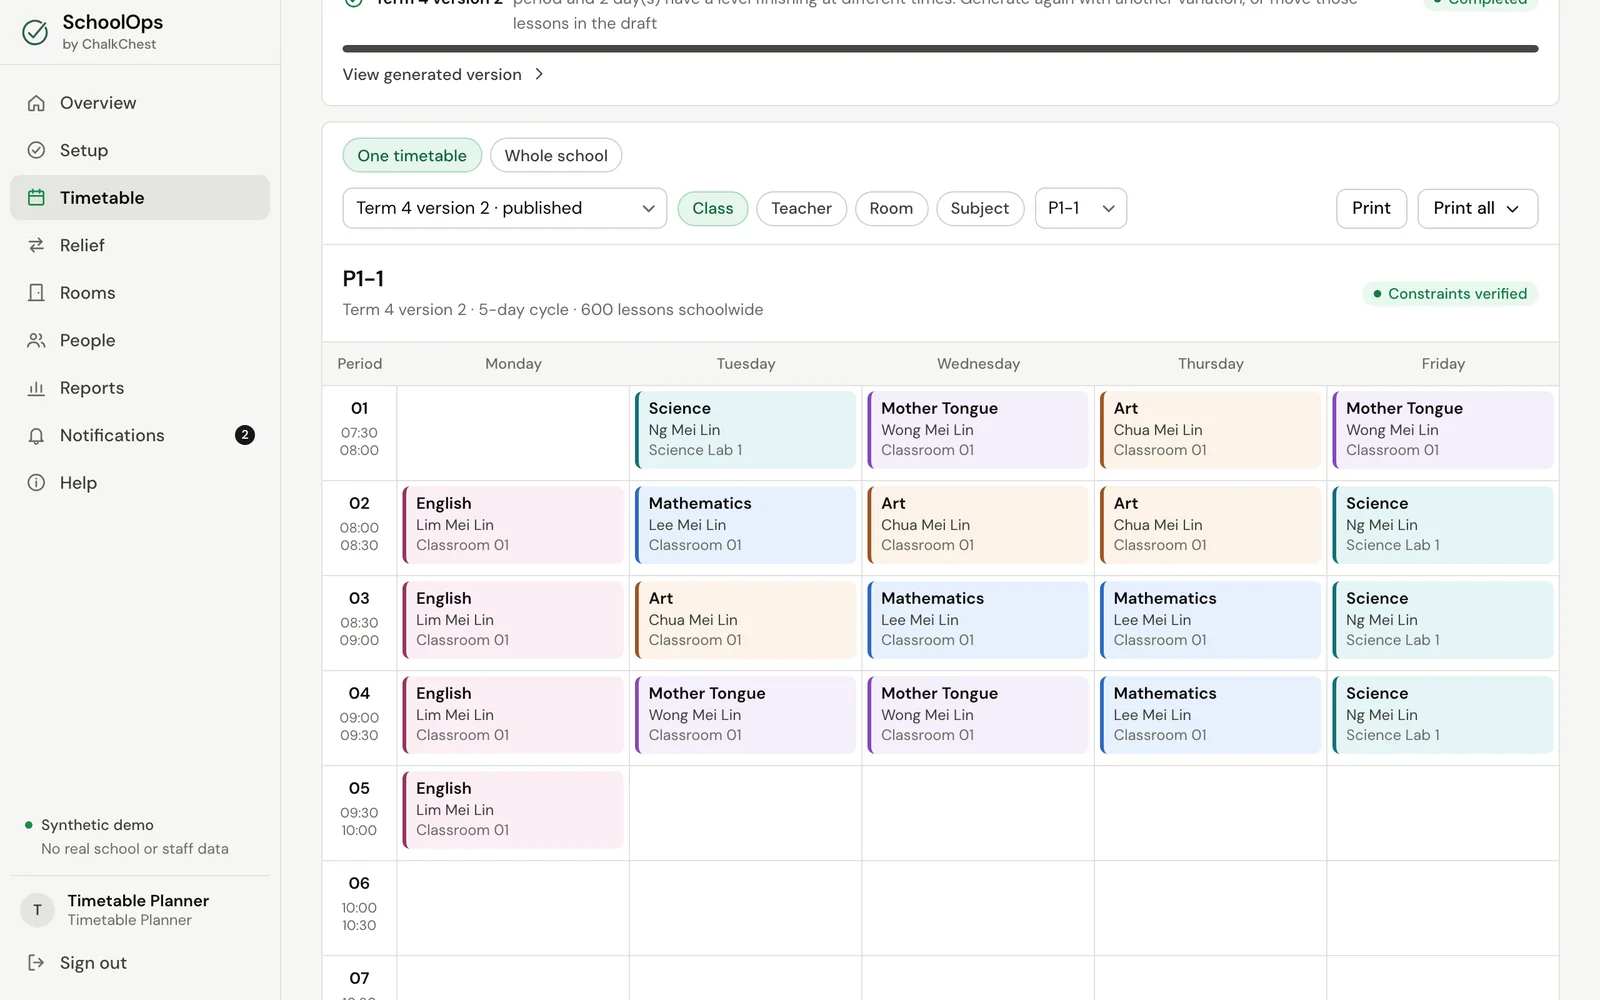Open the Overview menu item
This screenshot has width=1600, height=1000.
140,103
